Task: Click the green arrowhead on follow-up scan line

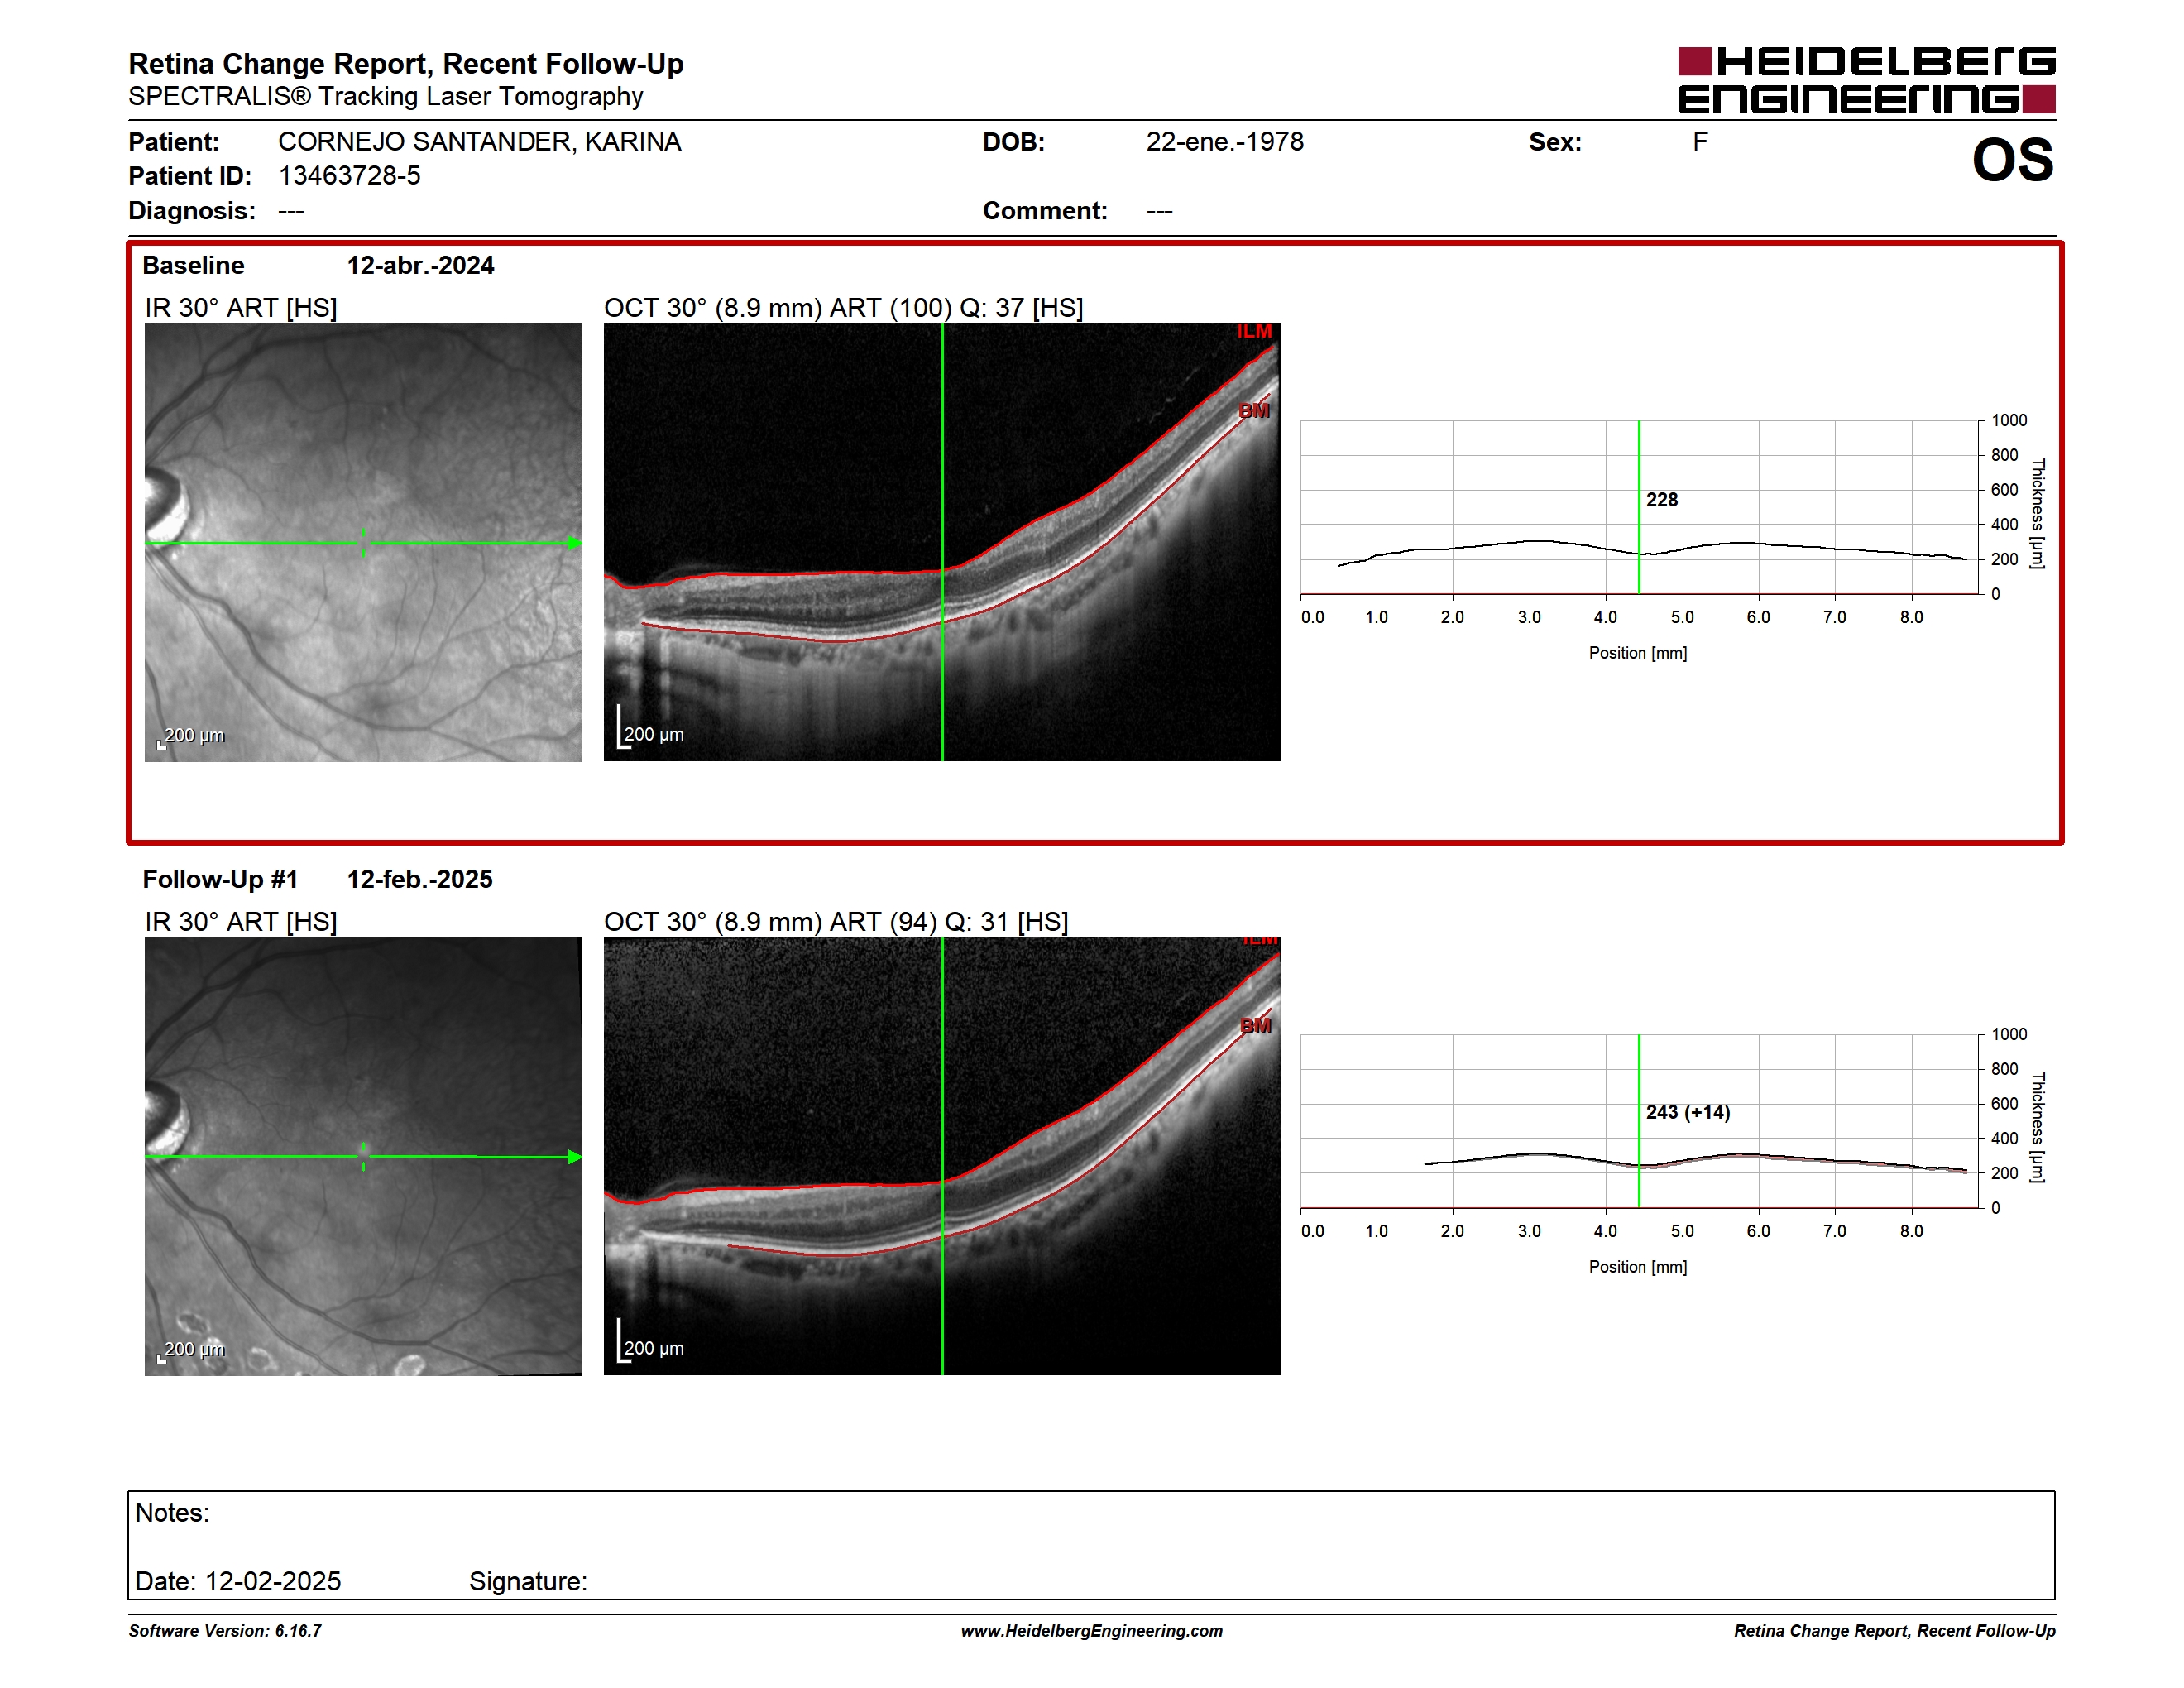Action: click(574, 1157)
